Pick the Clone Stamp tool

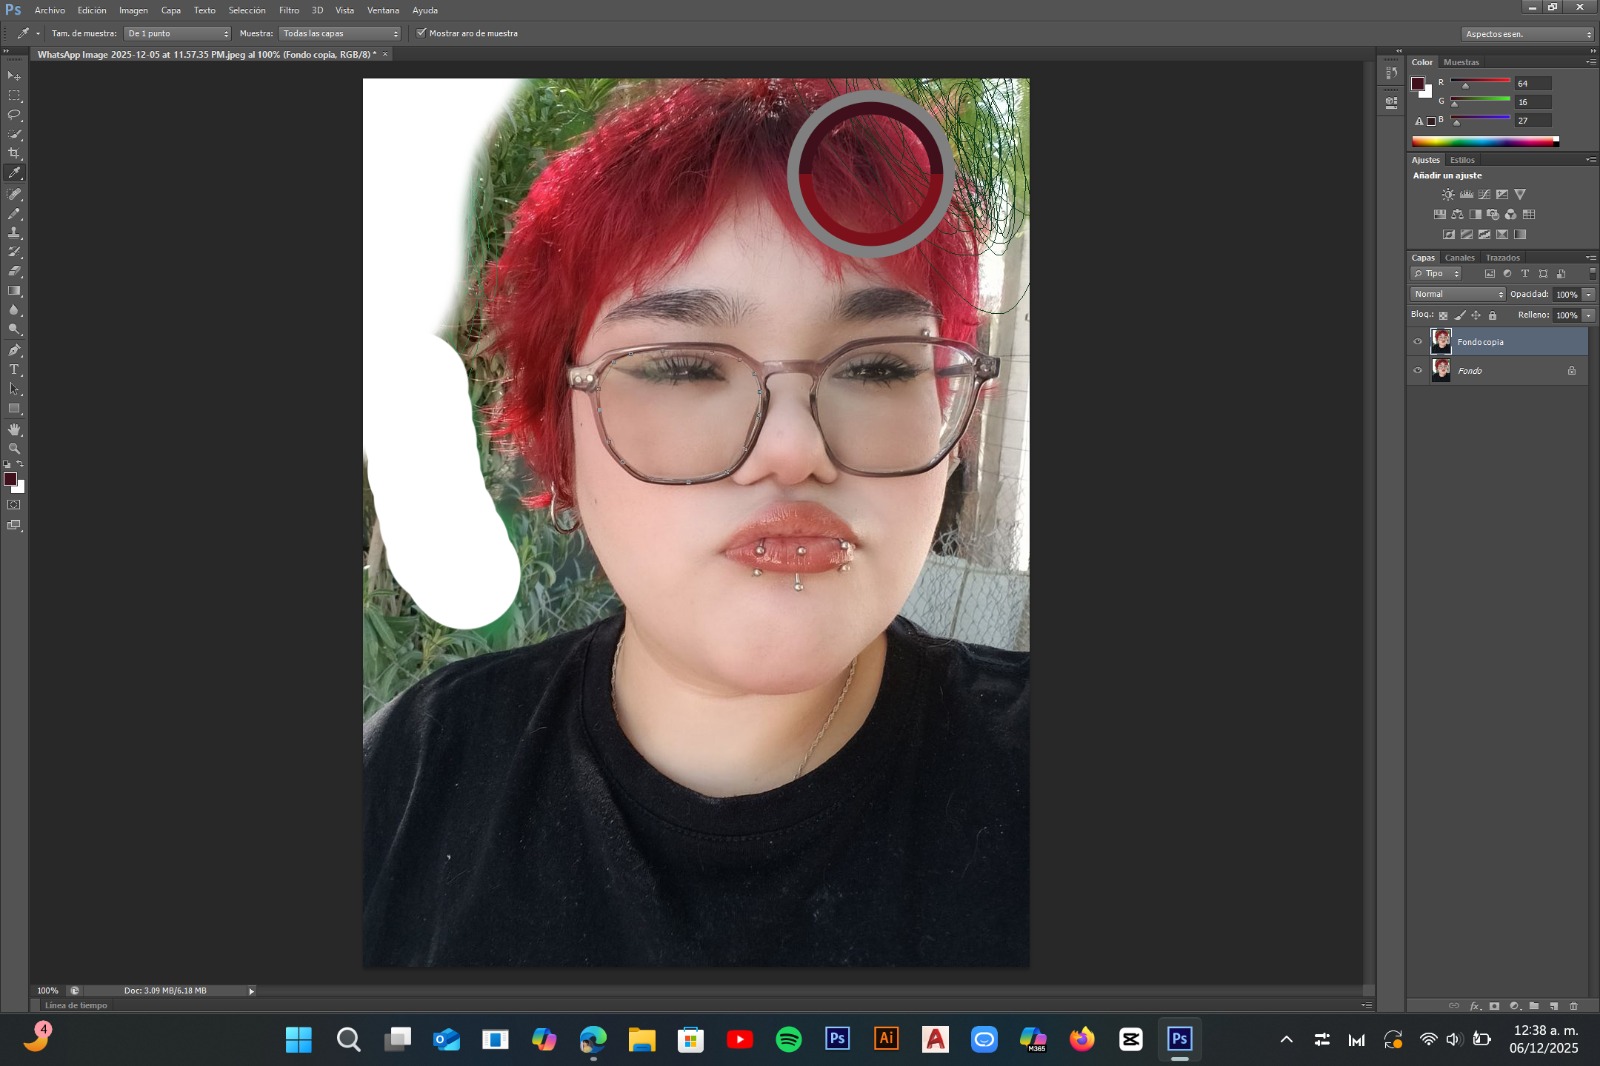(x=14, y=232)
